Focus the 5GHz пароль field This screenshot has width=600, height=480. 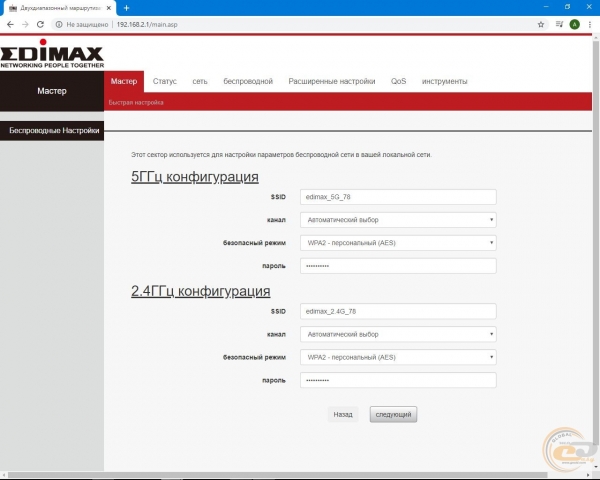[398, 266]
